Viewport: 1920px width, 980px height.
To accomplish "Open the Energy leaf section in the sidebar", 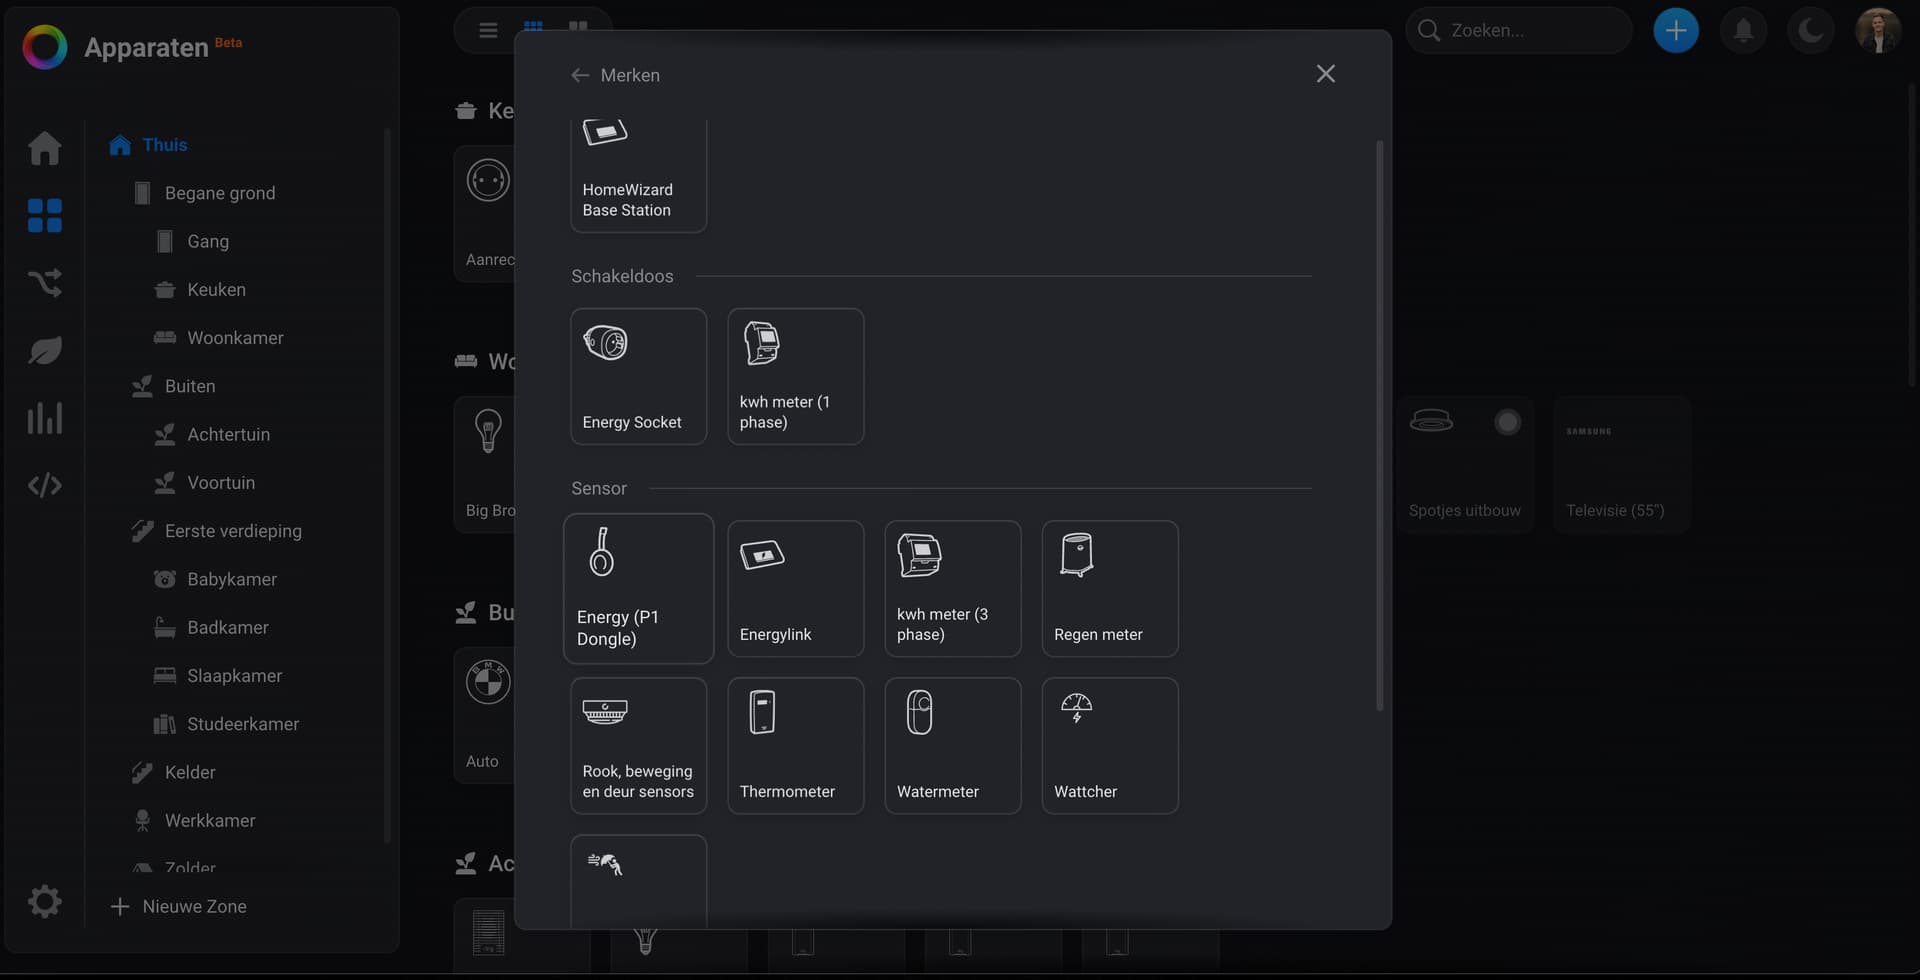I will point(45,350).
